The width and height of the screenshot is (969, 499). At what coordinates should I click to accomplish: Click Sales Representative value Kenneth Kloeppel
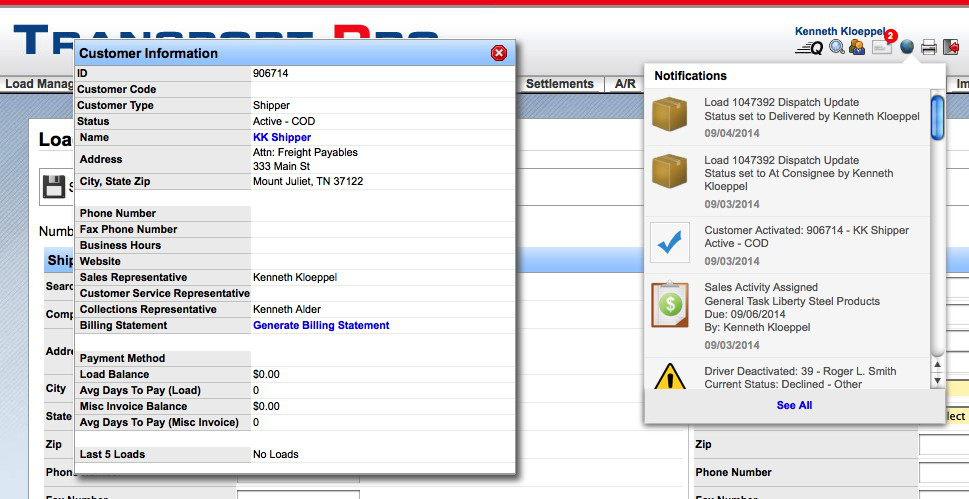point(295,277)
